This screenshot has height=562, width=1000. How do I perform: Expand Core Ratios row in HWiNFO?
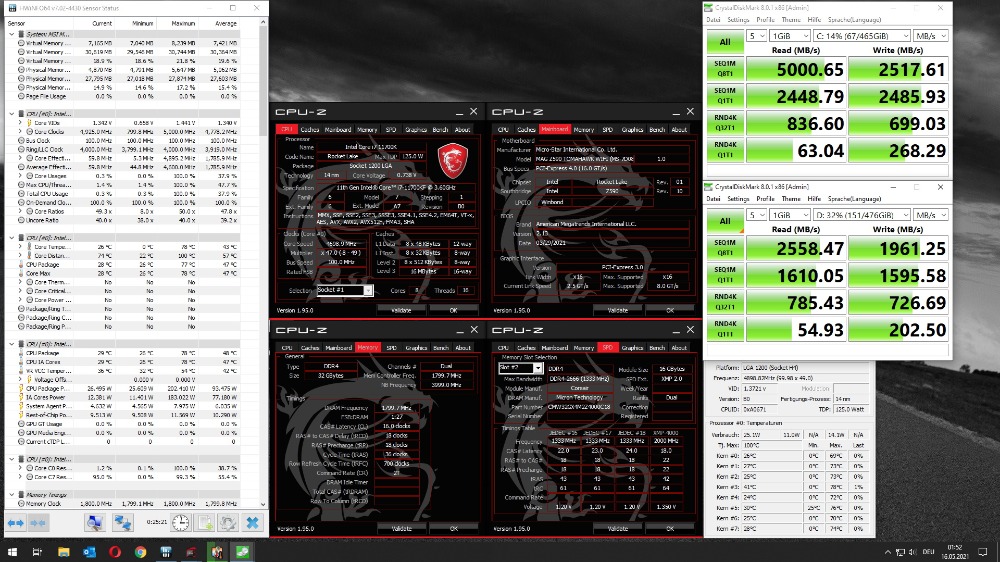tap(20, 211)
